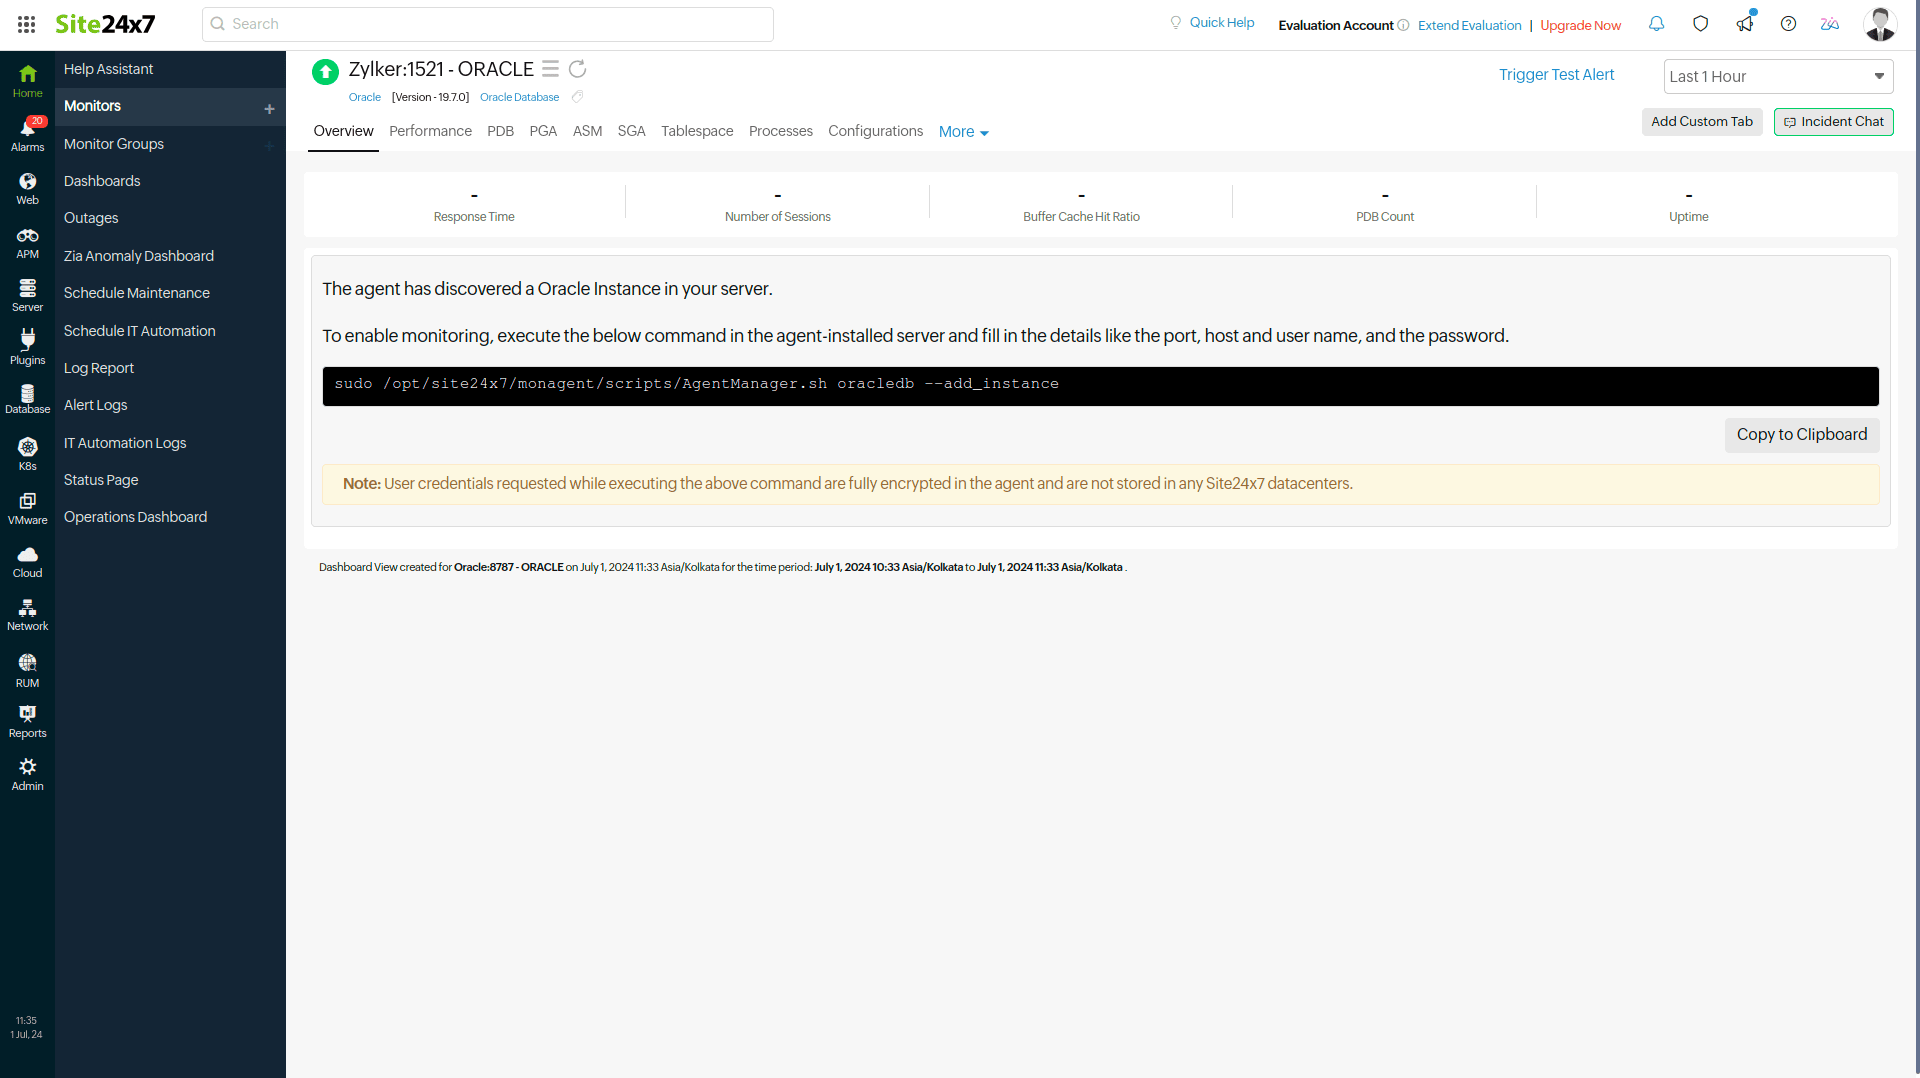The width and height of the screenshot is (1920, 1078).
Task: Select the Database icon in the left navigation
Action: pyautogui.click(x=27, y=394)
